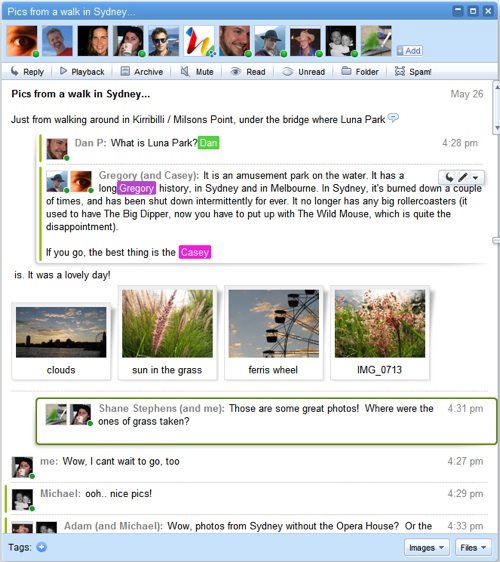
Task: Archive this wave
Action: (x=142, y=72)
